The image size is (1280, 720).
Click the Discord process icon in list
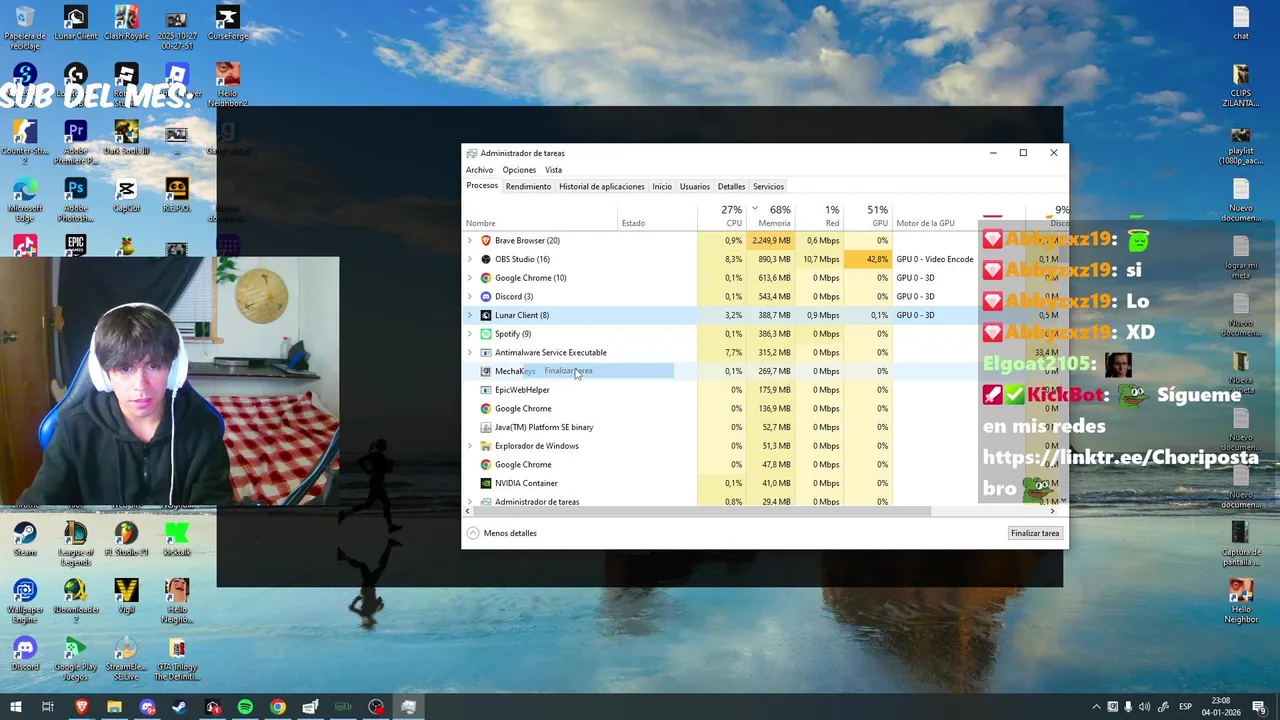[x=486, y=297]
